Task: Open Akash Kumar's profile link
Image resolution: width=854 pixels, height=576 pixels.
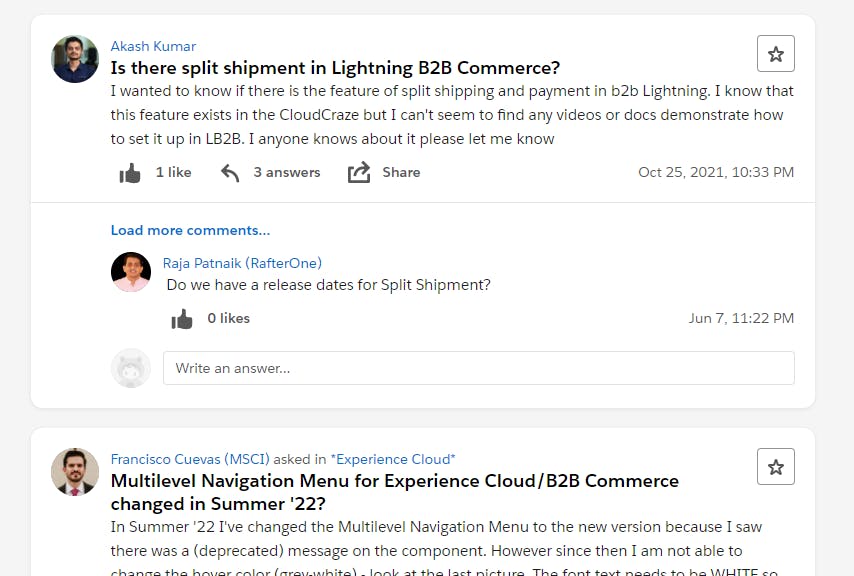Action: click(x=153, y=46)
